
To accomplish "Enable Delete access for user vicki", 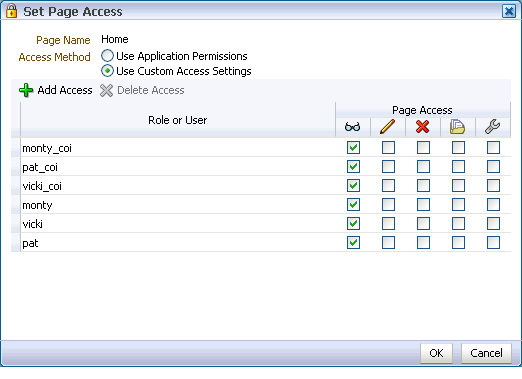I will 423,224.
